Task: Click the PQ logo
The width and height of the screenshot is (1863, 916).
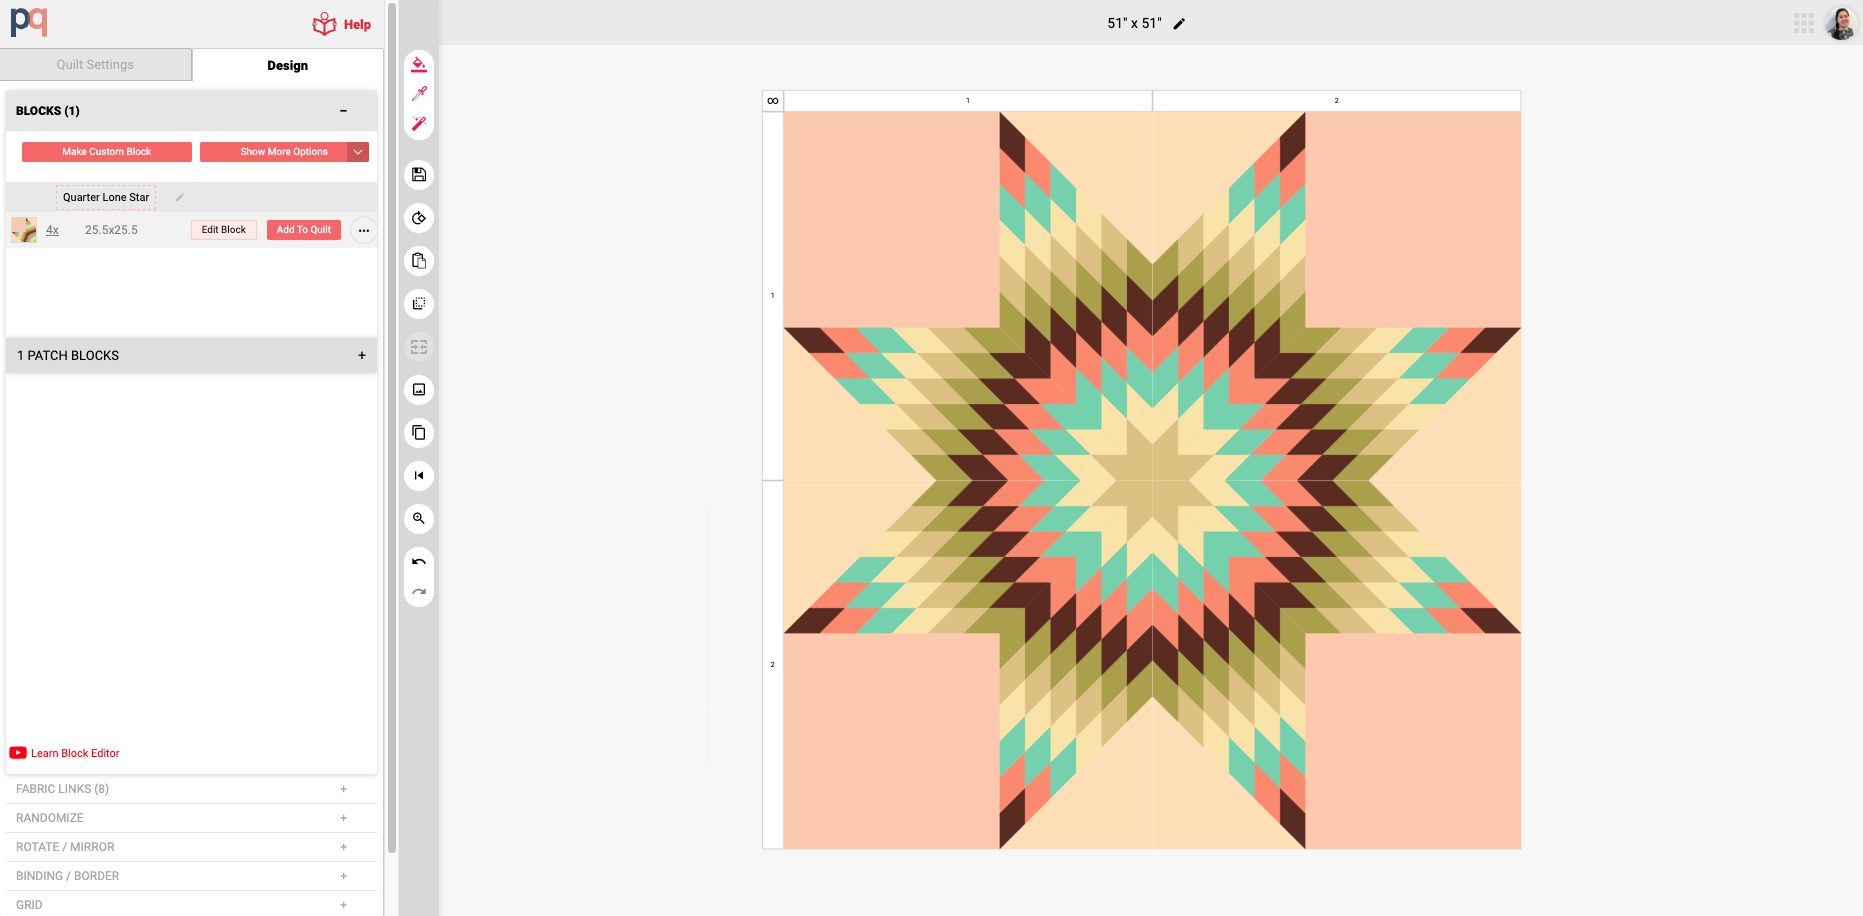Action: [29, 22]
